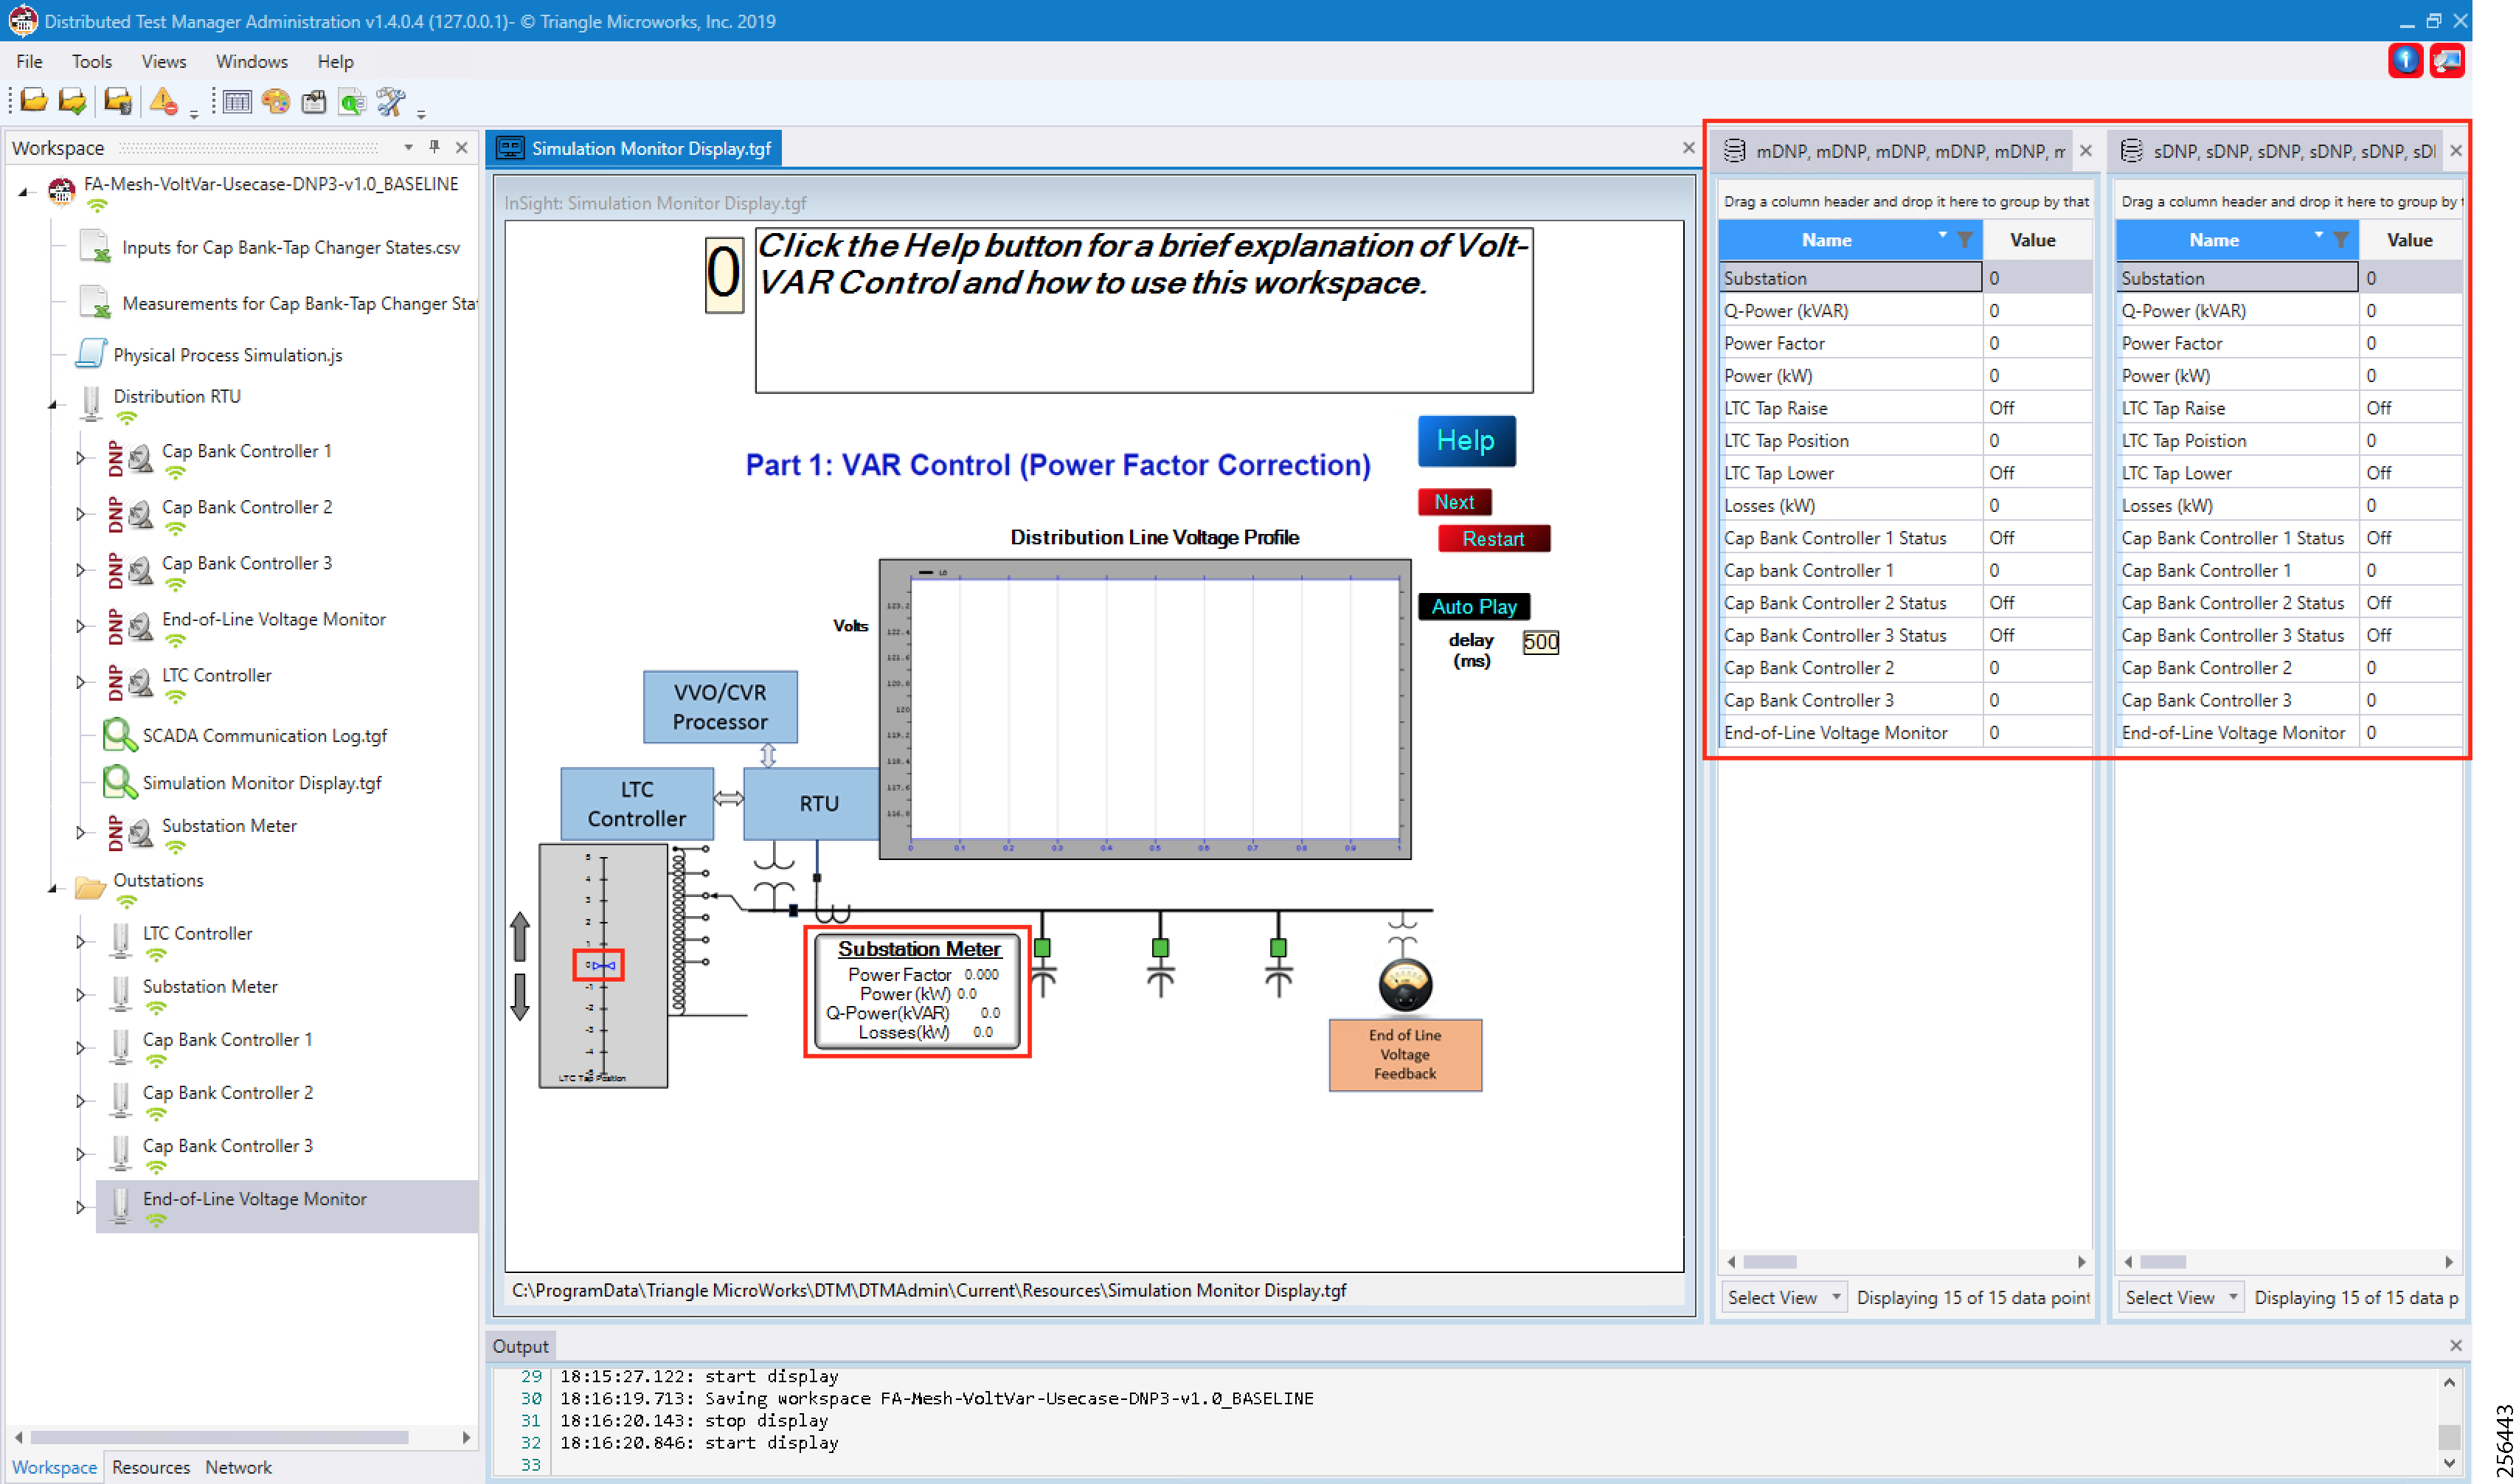The image size is (2516, 1484).
Task: Click the SCADA Communication Log.tgf magnifier icon
Action: 119,735
